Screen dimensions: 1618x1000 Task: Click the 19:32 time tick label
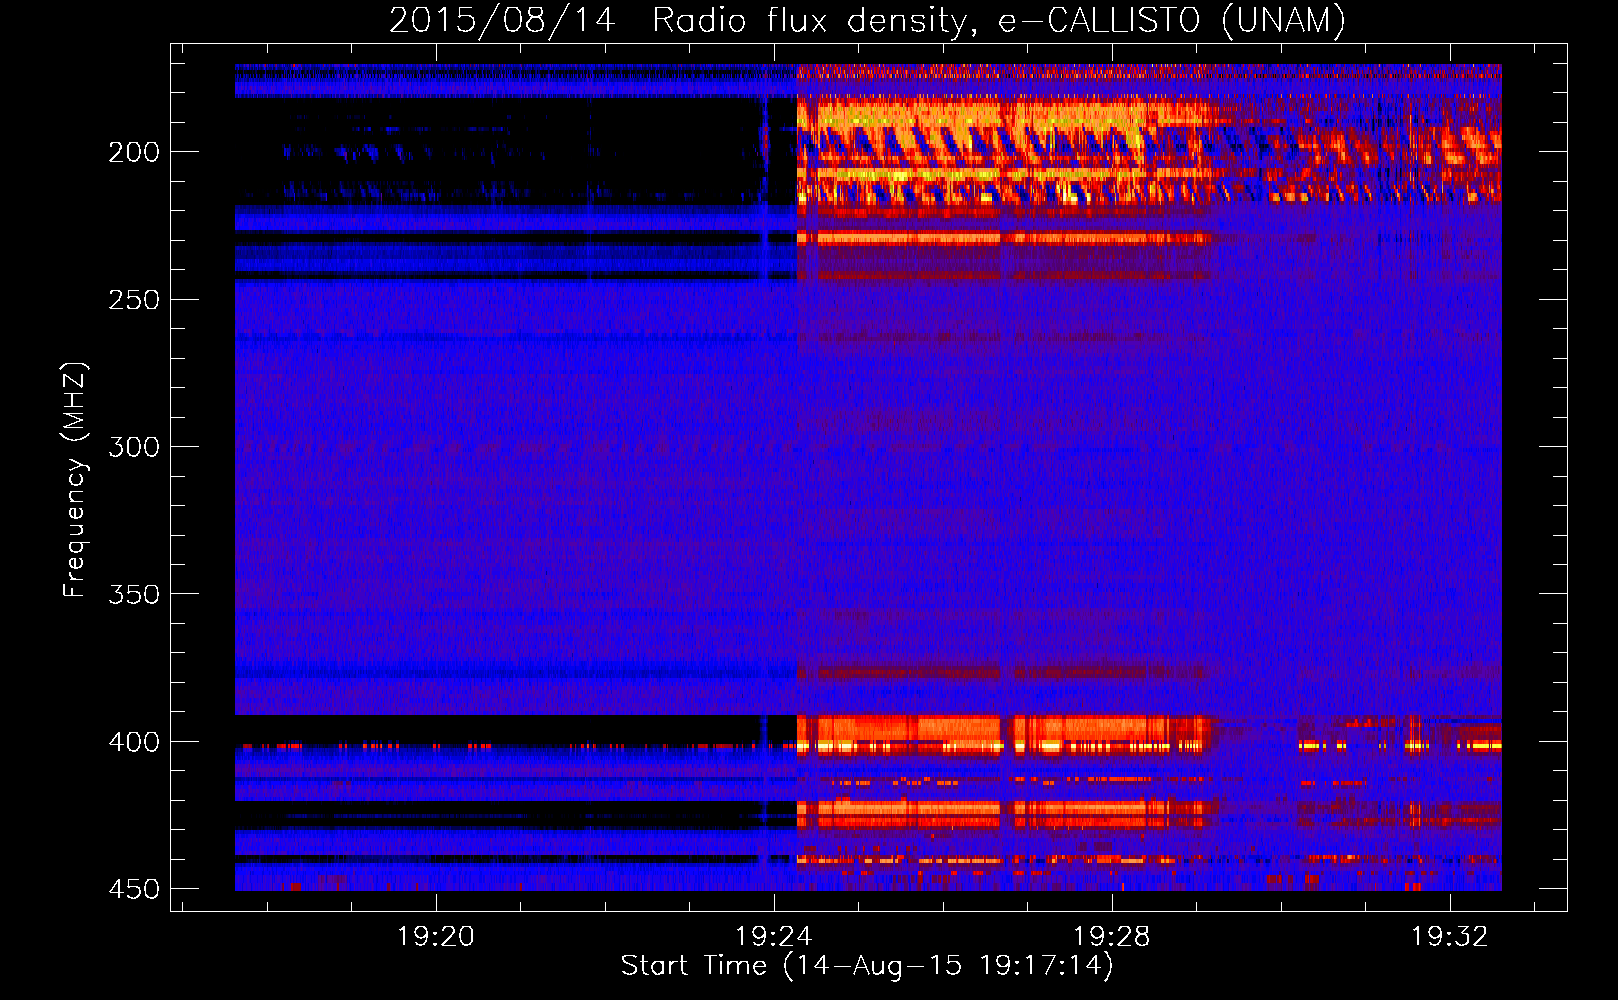(1450, 936)
